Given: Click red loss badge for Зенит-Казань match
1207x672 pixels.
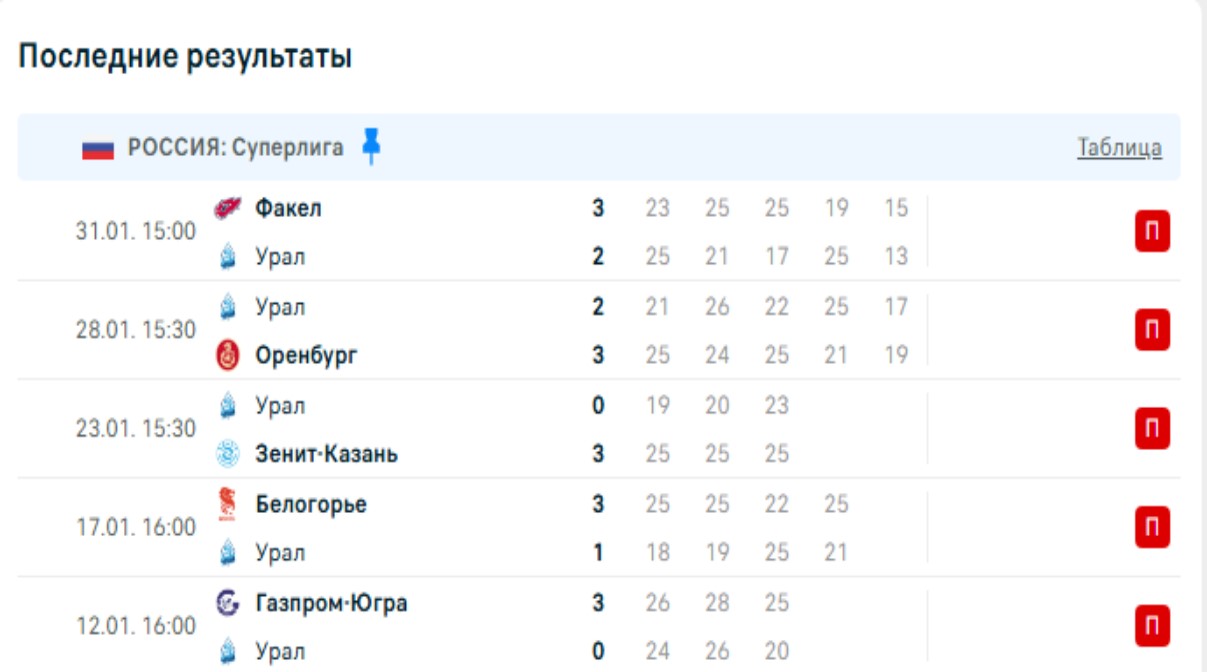Looking at the screenshot, I should pos(1152,429).
